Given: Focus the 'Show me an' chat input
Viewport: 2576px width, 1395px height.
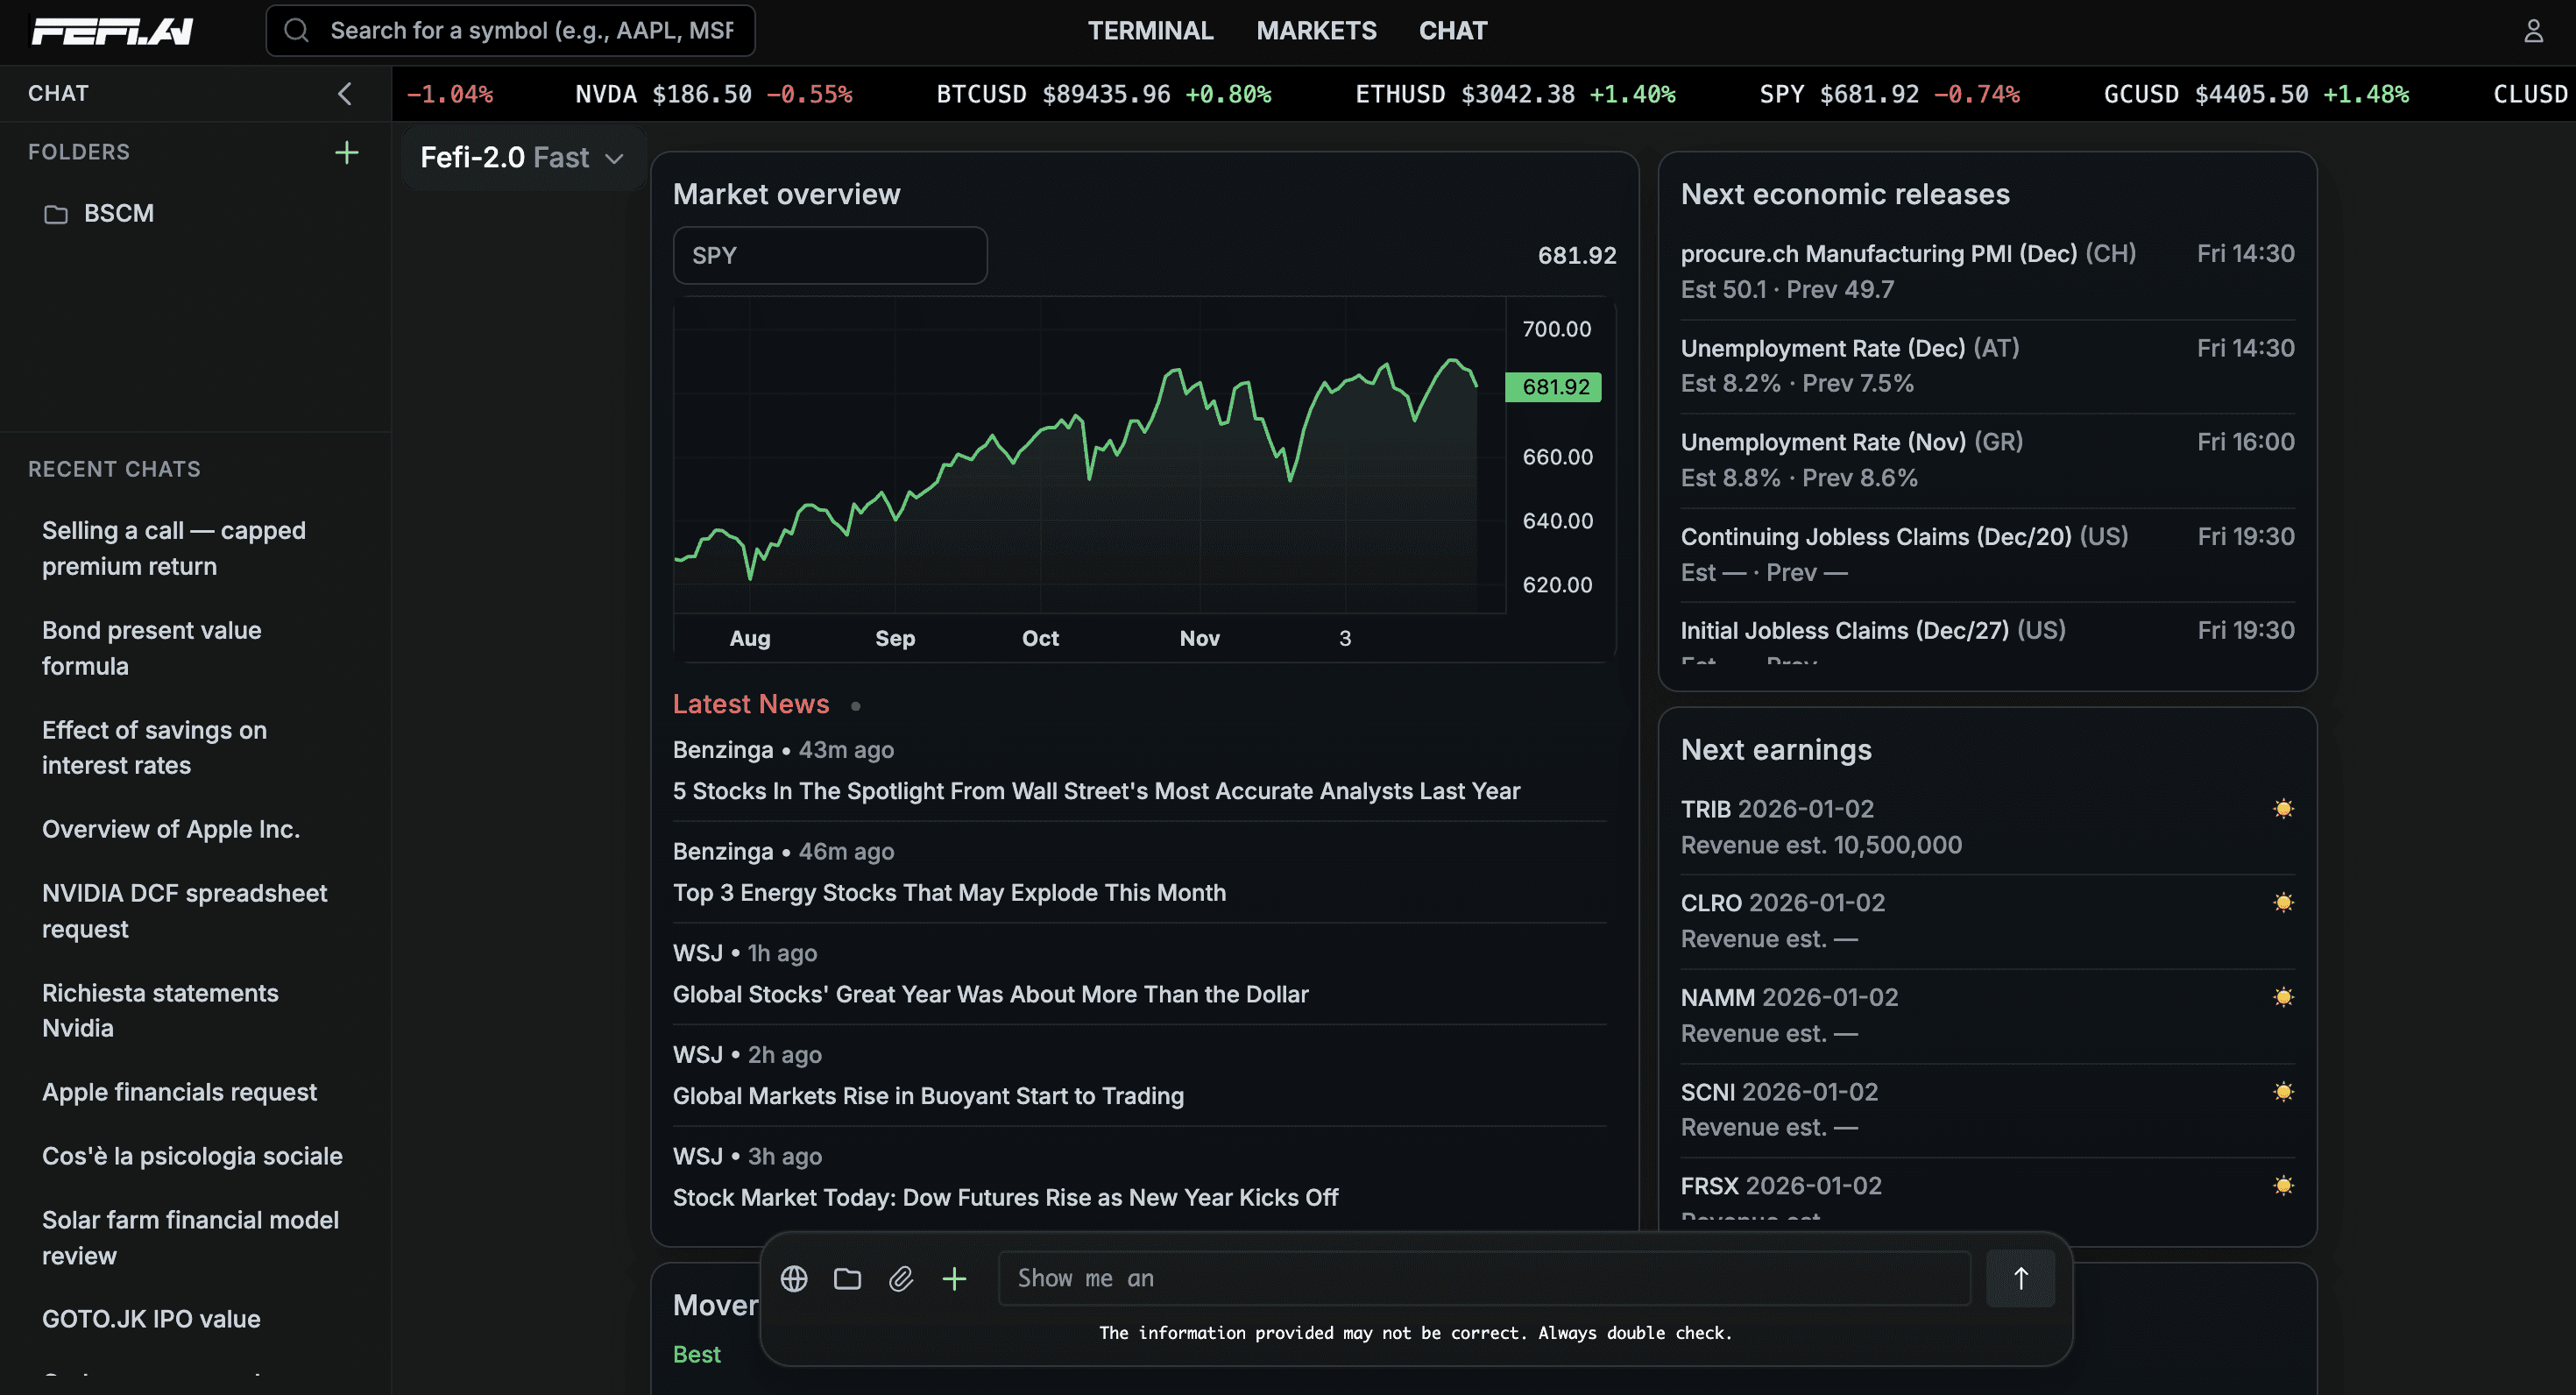Looking at the screenshot, I should (x=1483, y=1278).
